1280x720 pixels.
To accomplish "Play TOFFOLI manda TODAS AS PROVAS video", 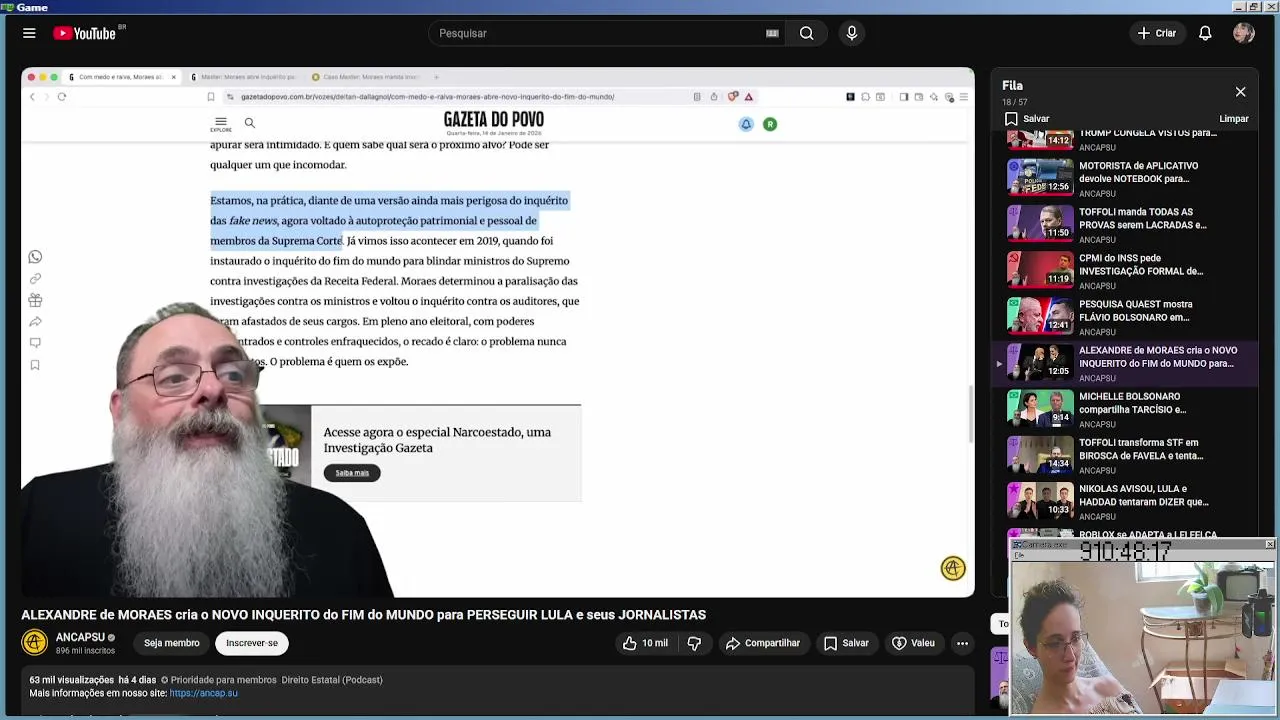I will click(x=1125, y=224).
